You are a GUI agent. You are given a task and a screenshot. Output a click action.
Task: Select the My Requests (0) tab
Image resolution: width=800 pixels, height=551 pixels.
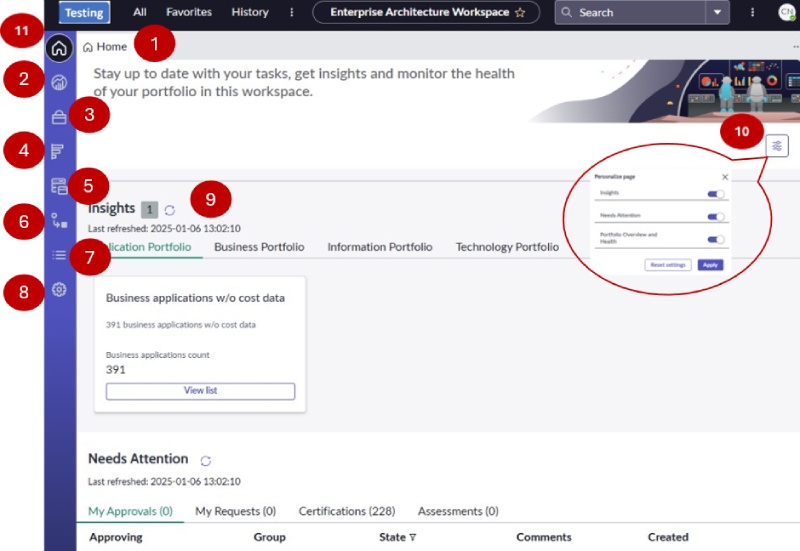point(236,511)
